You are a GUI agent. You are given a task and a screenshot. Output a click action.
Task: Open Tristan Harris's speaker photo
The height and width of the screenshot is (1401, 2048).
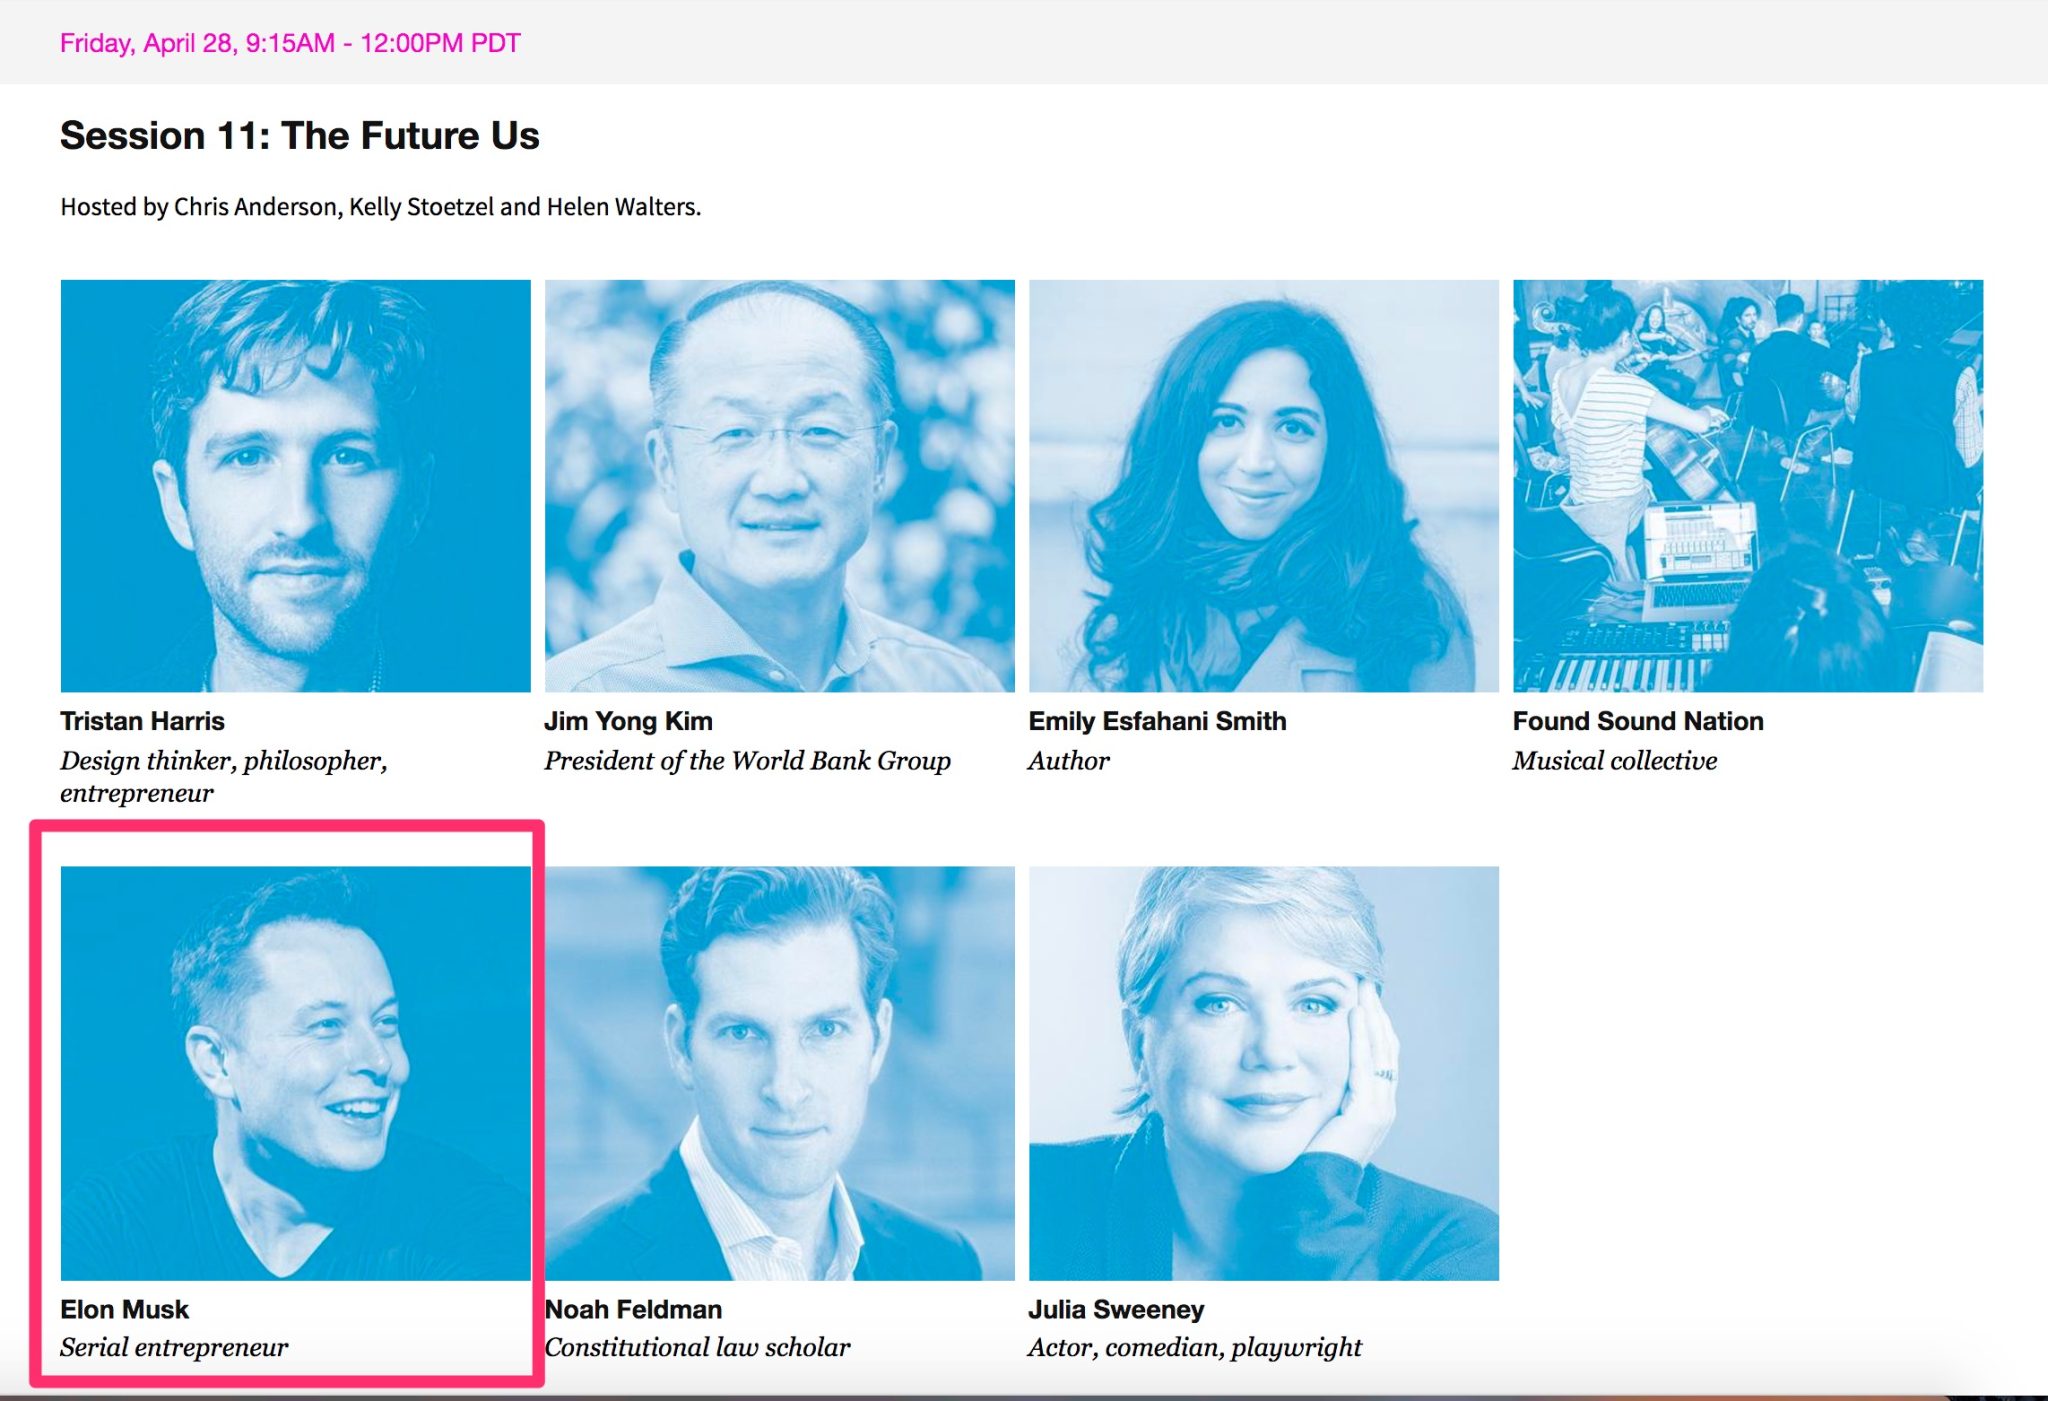(x=295, y=485)
